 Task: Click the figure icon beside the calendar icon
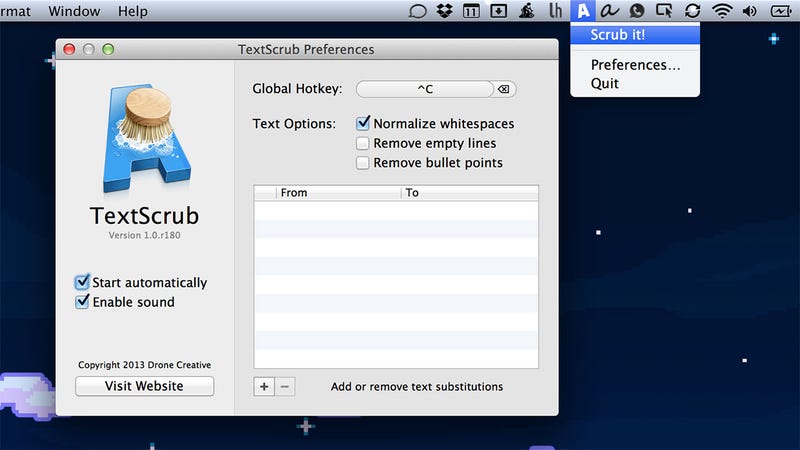tap(527, 11)
